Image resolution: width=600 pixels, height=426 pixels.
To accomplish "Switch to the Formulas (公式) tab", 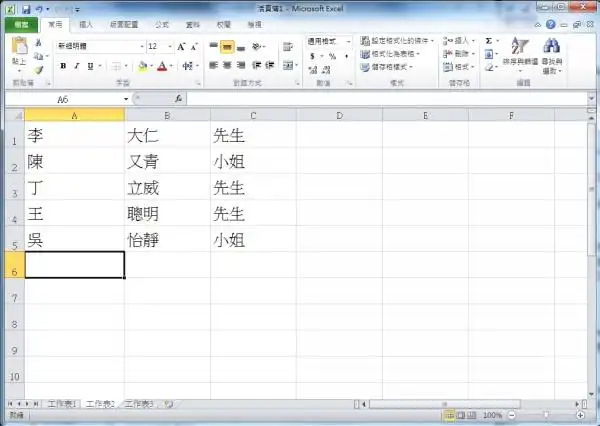I will pos(162,24).
